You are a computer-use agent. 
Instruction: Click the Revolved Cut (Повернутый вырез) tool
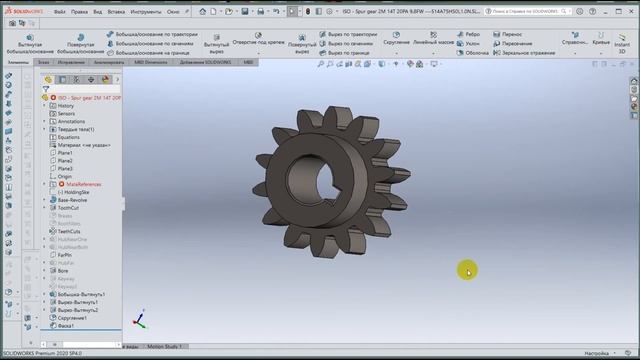(x=302, y=45)
